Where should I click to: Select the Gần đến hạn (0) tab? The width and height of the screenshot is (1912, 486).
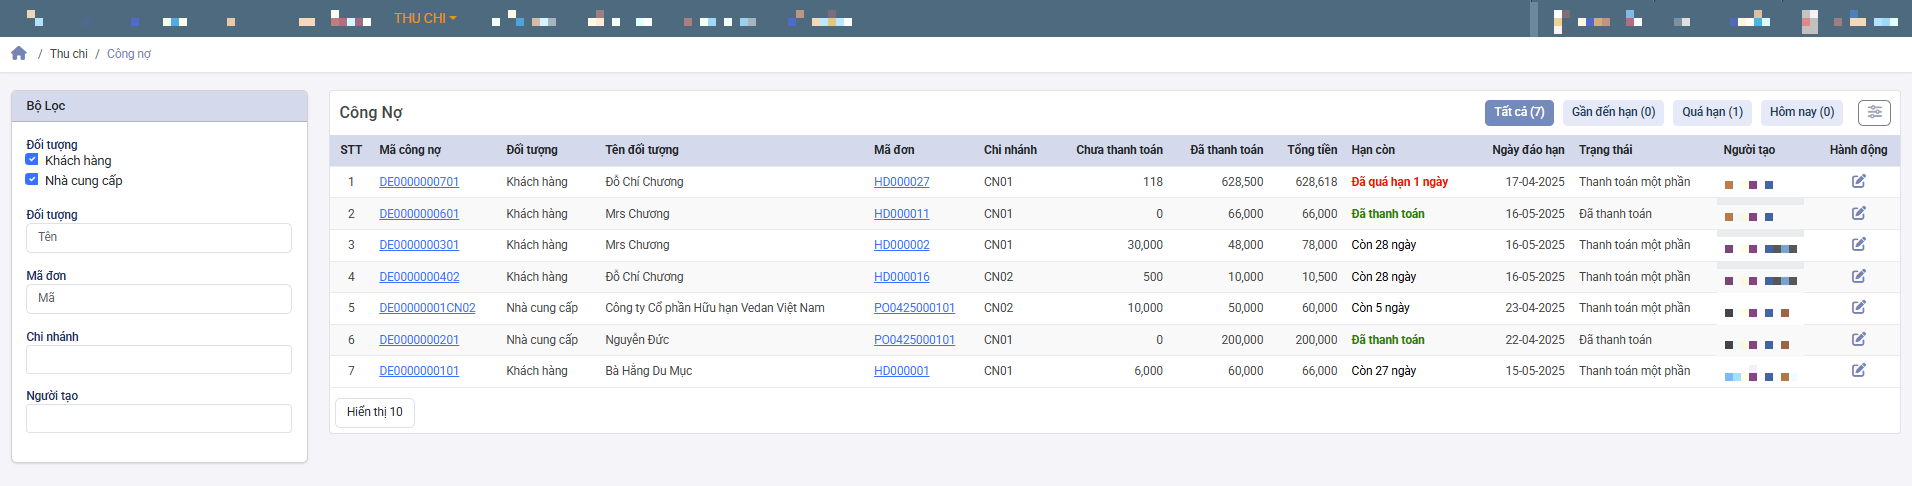1613,112
